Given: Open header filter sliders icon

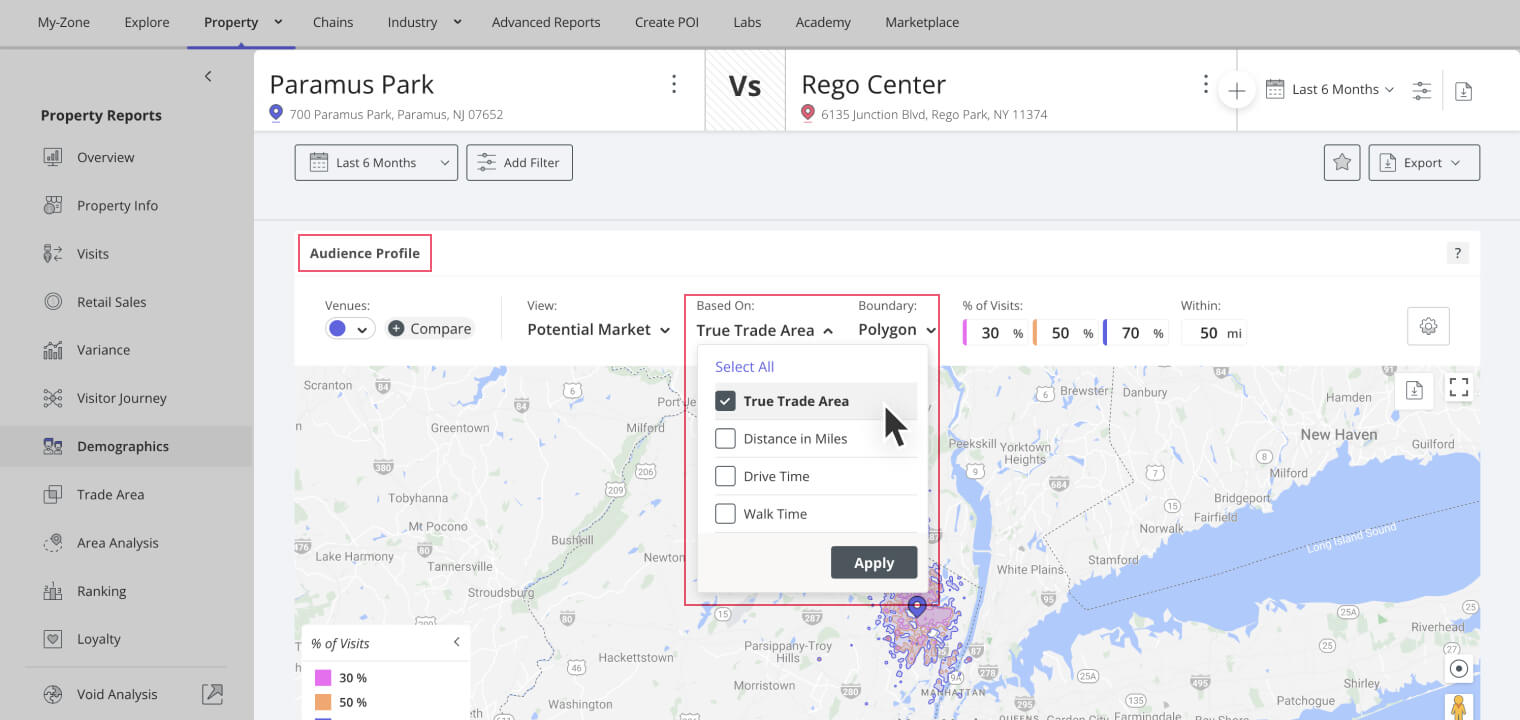Looking at the screenshot, I should pos(1421,90).
